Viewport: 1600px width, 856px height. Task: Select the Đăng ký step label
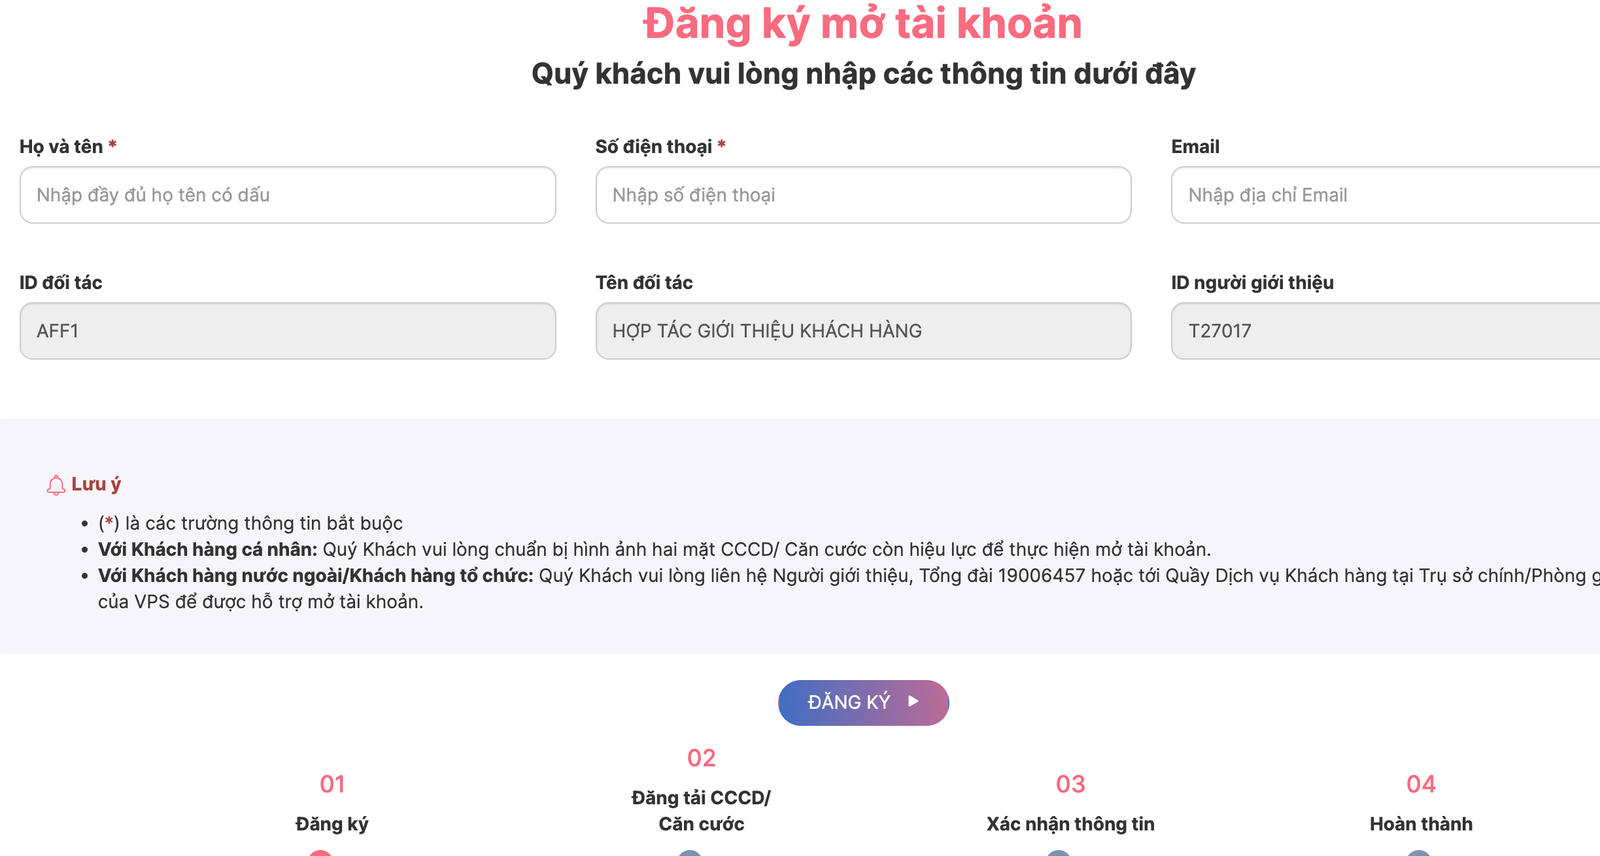click(x=332, y=823)
